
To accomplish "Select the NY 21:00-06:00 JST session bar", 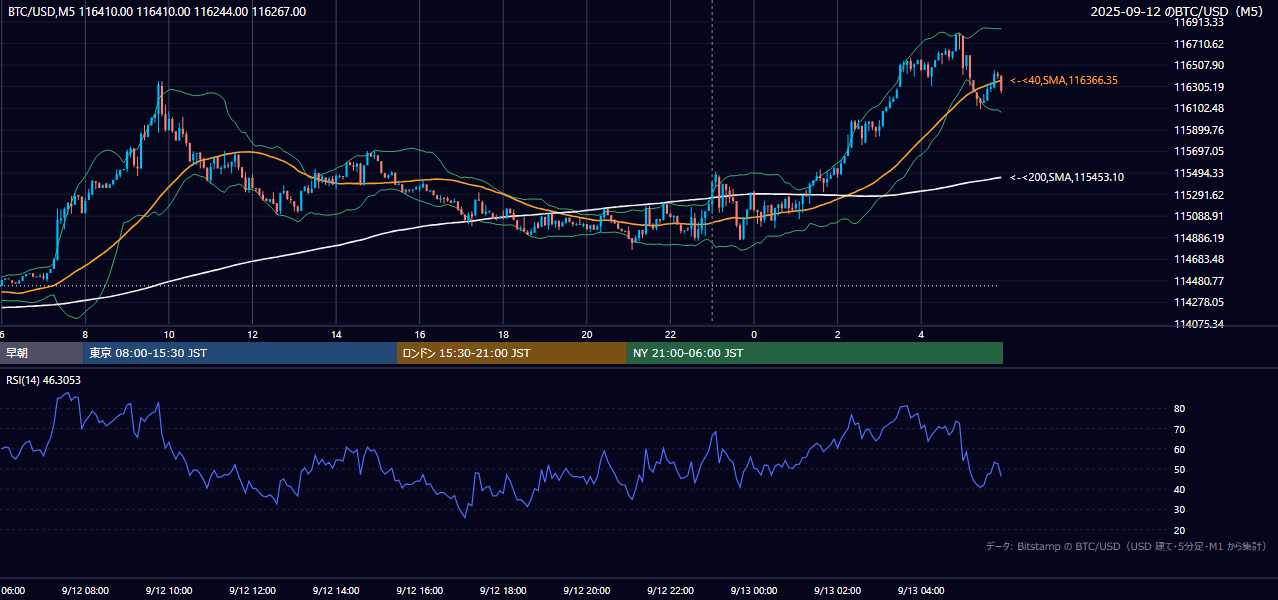I will [815, 353].
